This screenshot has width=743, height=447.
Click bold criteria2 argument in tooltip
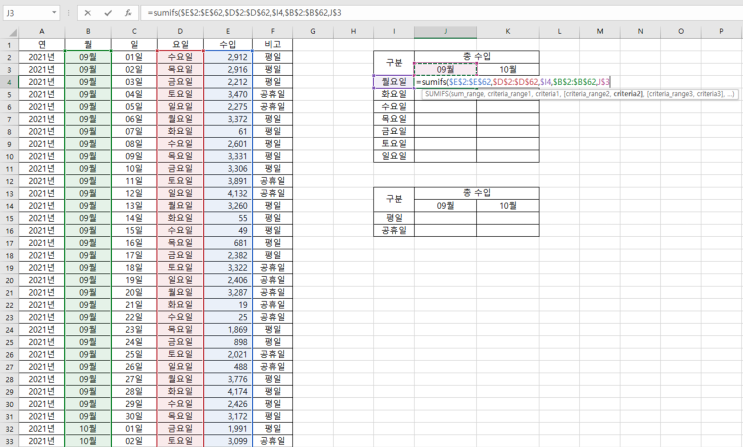(x=627, y=94)
